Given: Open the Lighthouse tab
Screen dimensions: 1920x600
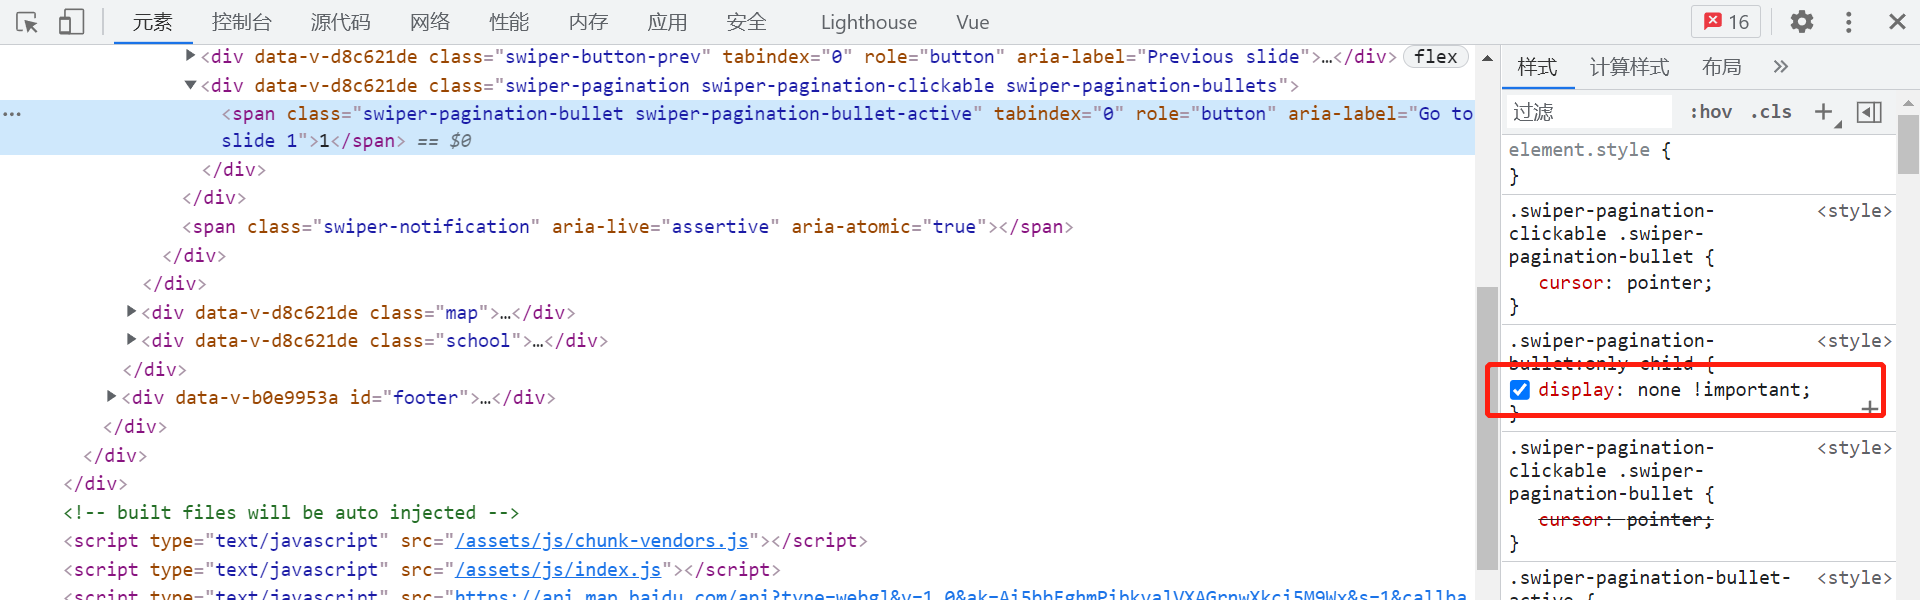Looking at the screenshot, I should (x=869, y=22).
